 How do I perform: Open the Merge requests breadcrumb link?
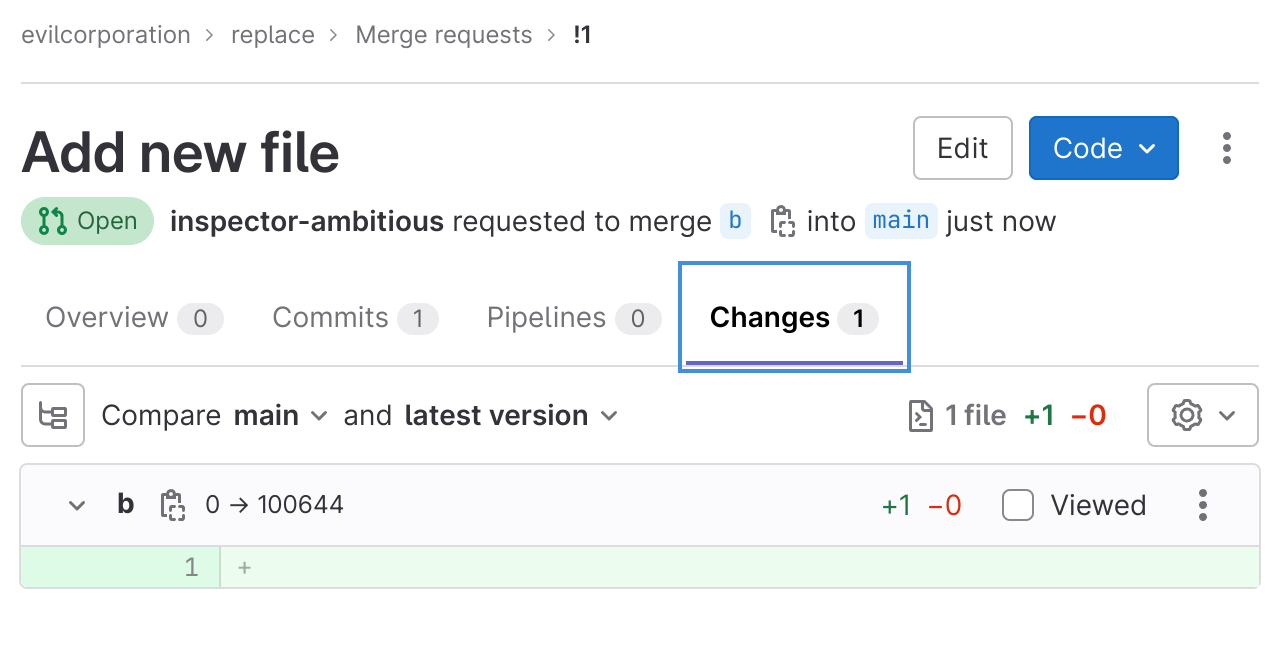click(x=444, y=35)
